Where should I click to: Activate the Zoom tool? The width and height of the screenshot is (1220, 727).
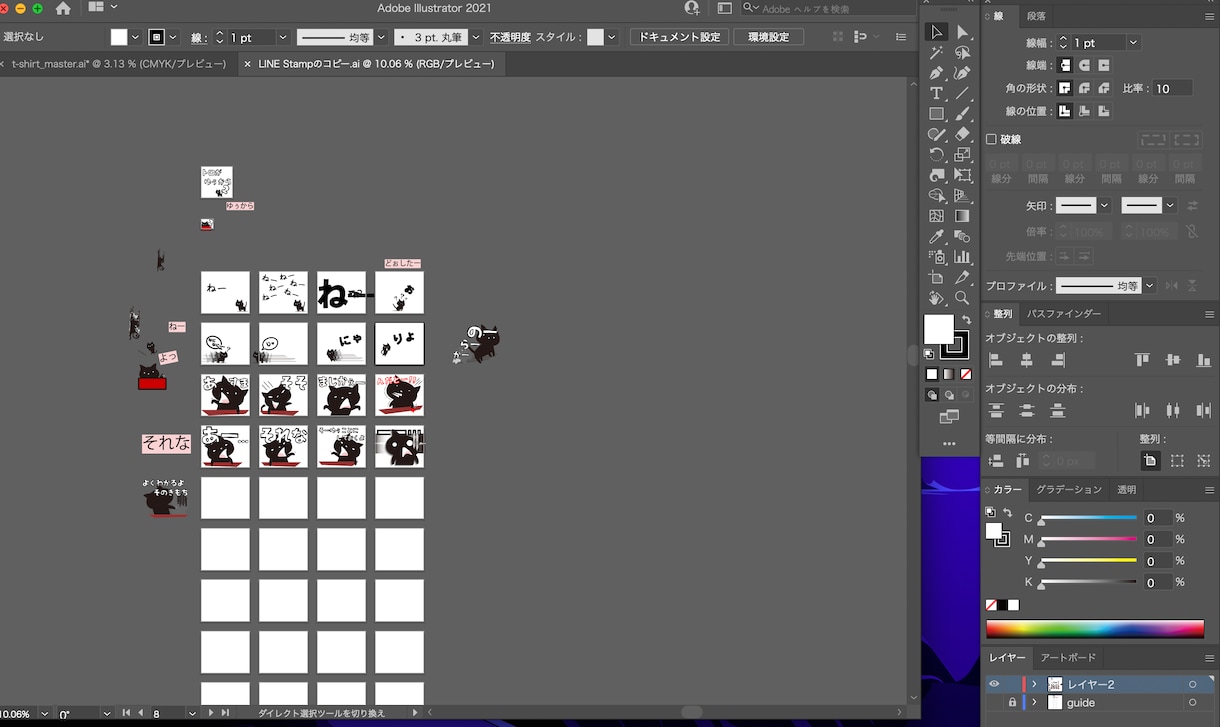pos(962,298)
